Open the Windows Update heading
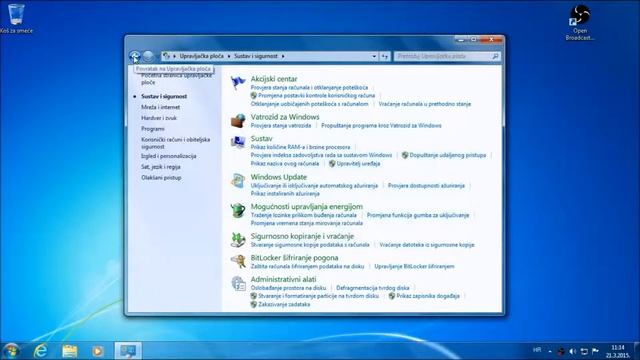640x360 pixels. tap(279, 177)
